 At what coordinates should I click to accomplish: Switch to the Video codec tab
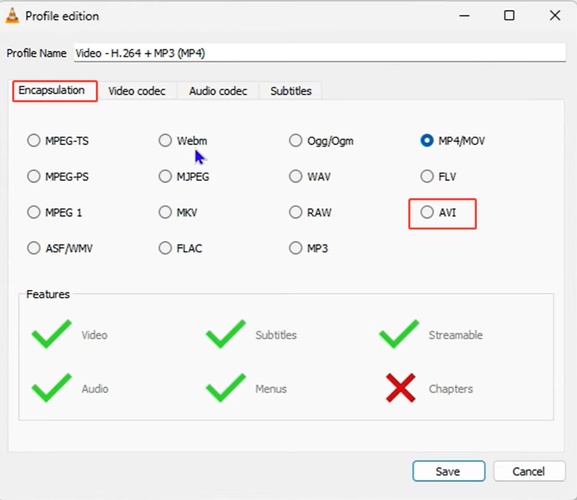137,91
